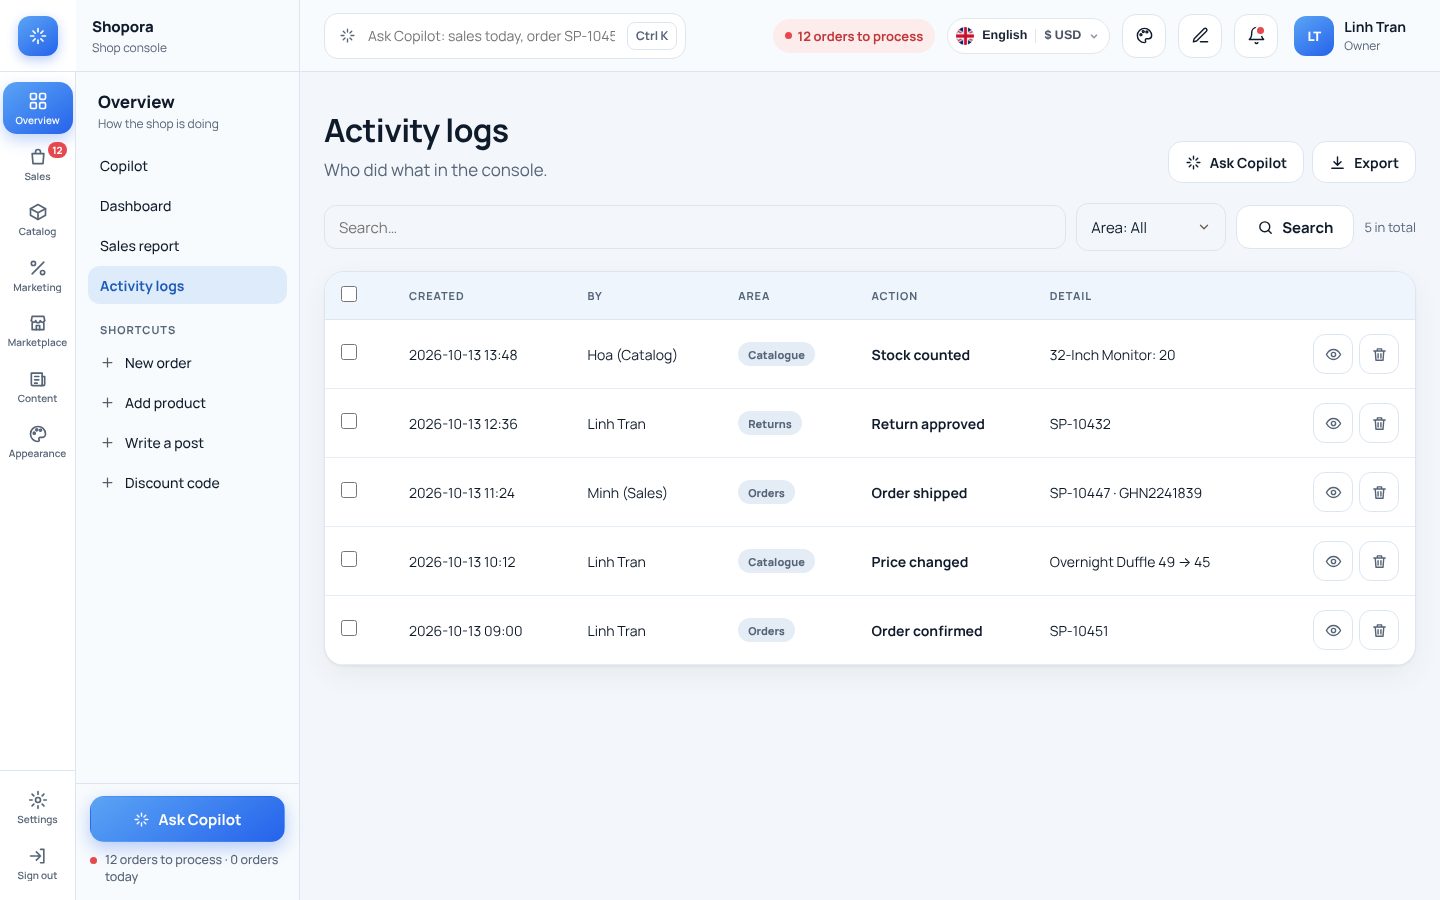Go to Marketing section icon
1440x900 pixels.
(37, 275)
